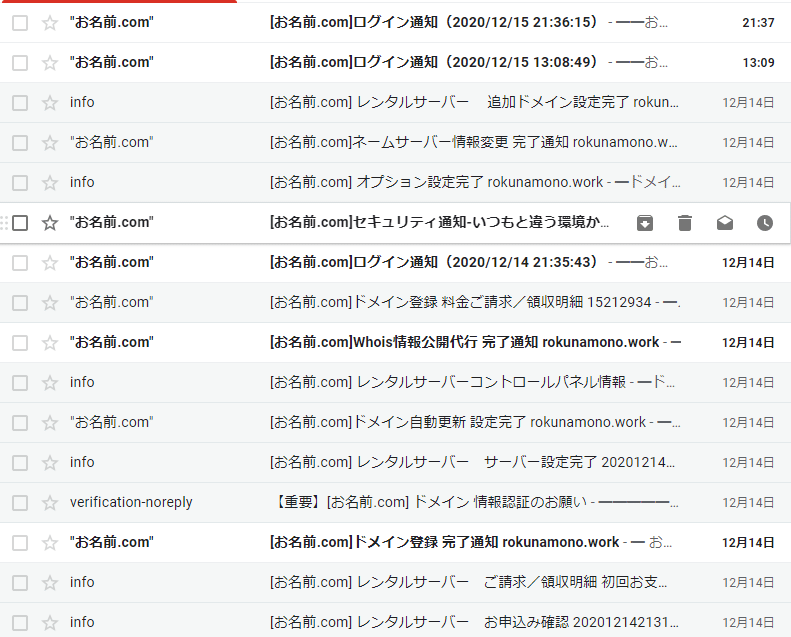Star the お申込み確認 email

[x=49, y=623]
